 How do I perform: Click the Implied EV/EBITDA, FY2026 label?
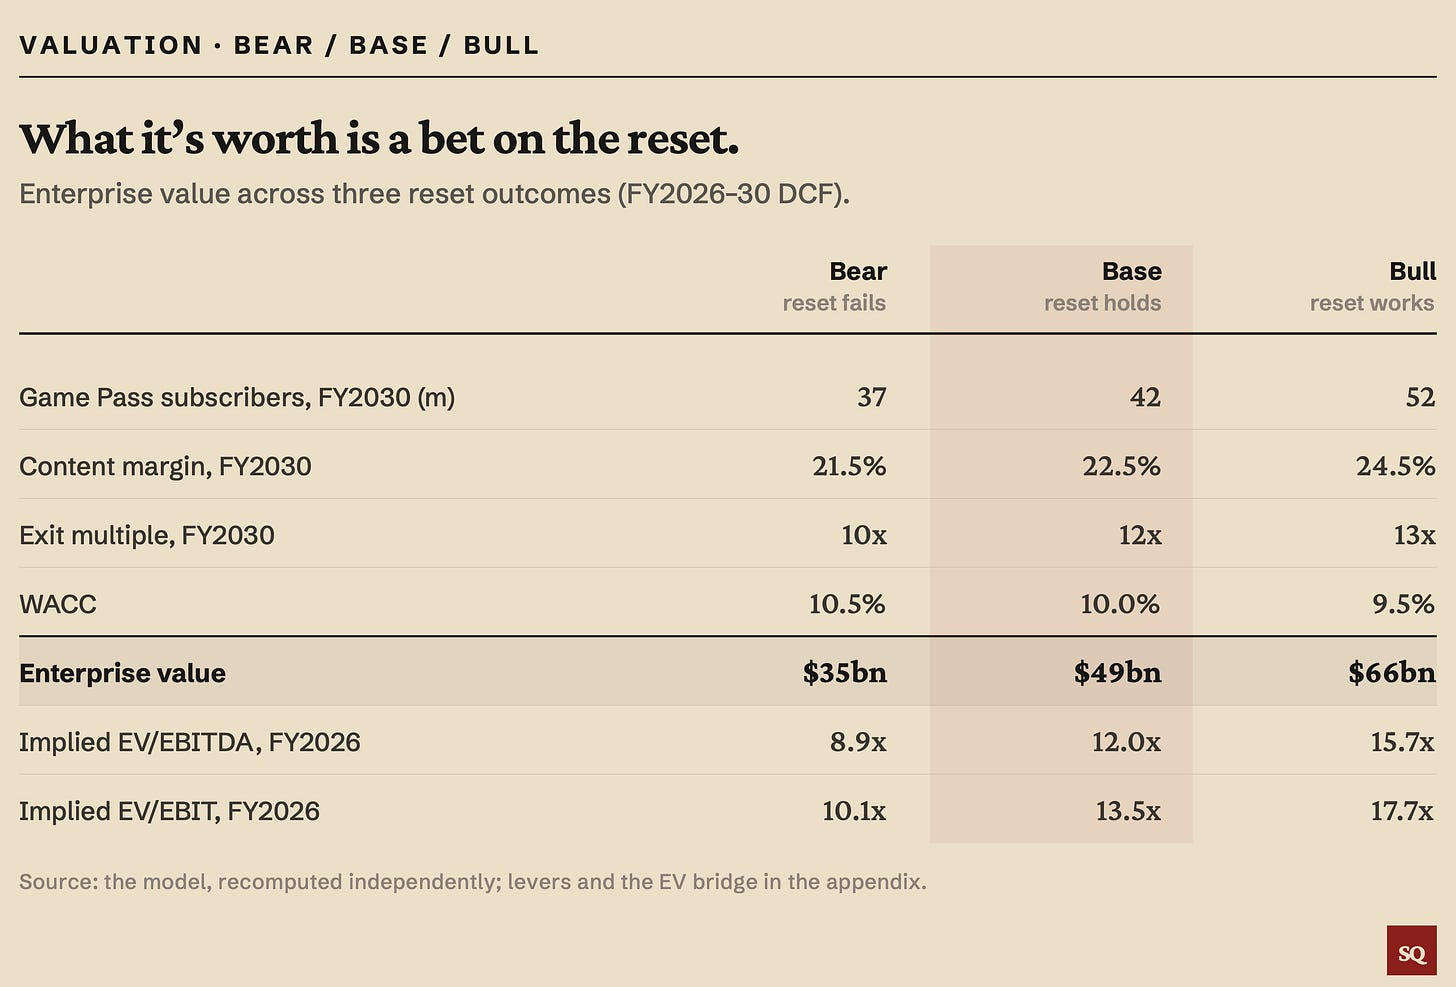190,742
